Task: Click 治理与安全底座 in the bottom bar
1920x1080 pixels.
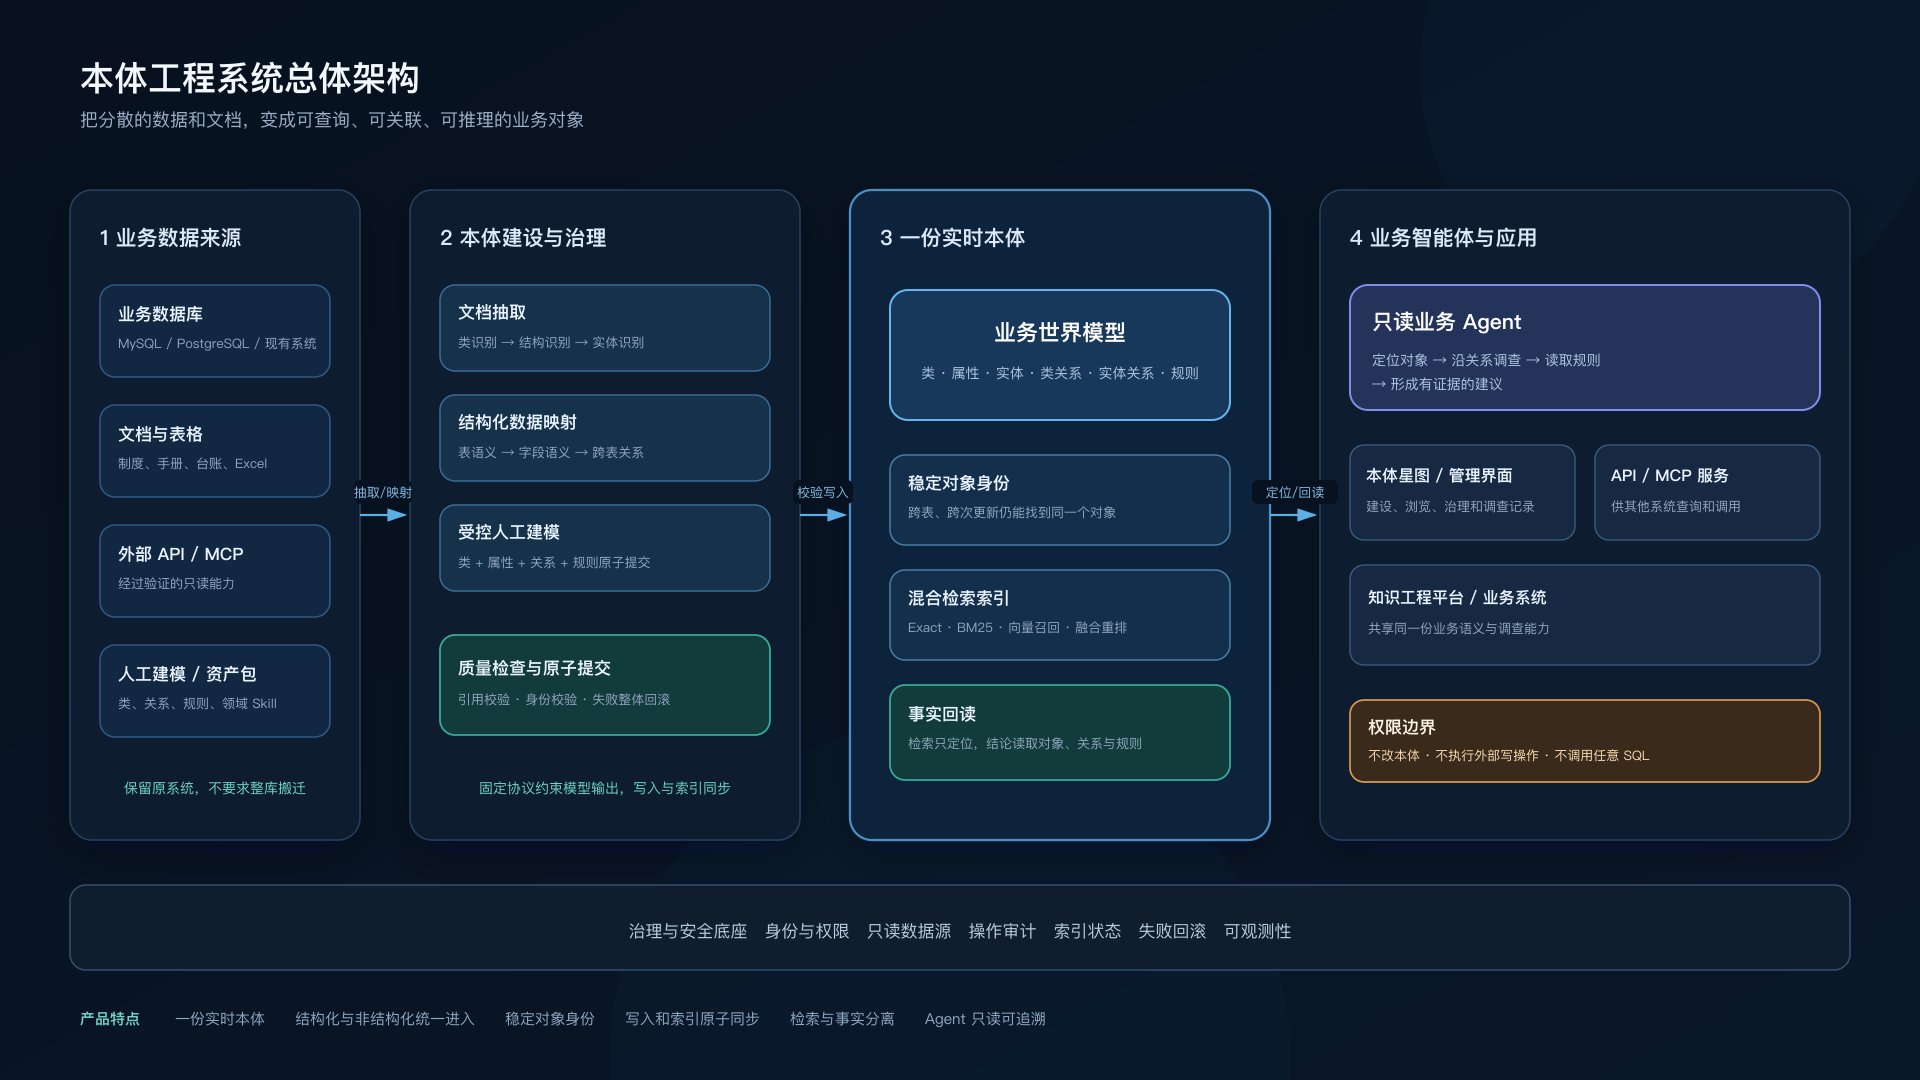Action: [688, 931]
